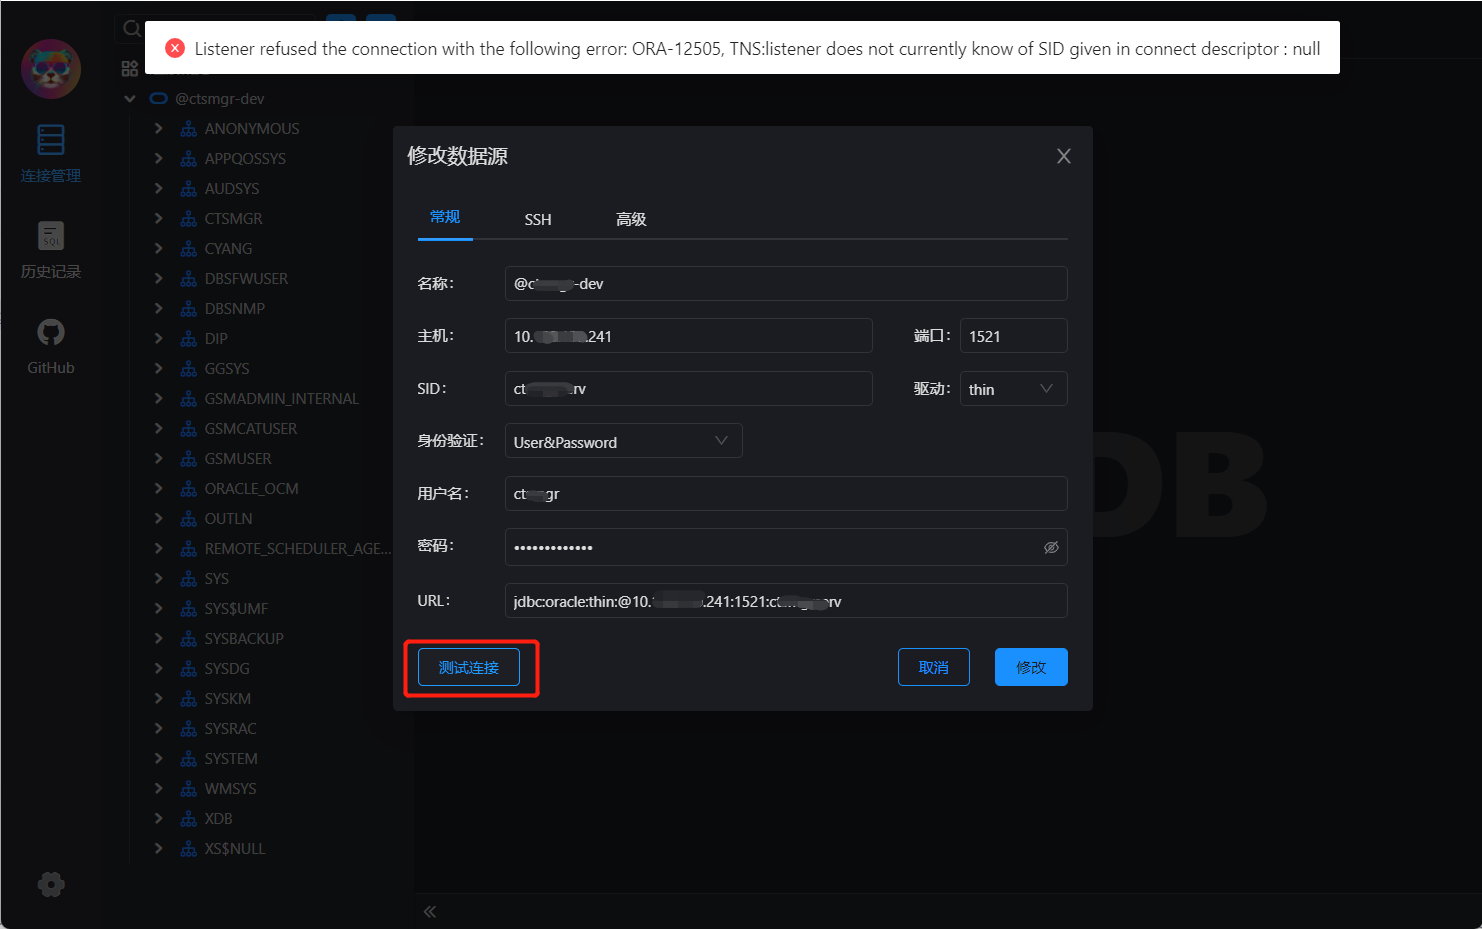Screen dimensions: 1482x929
Task: Open the settings gear at bottom left
Action: pyautogui.click(x=50, y=884)
